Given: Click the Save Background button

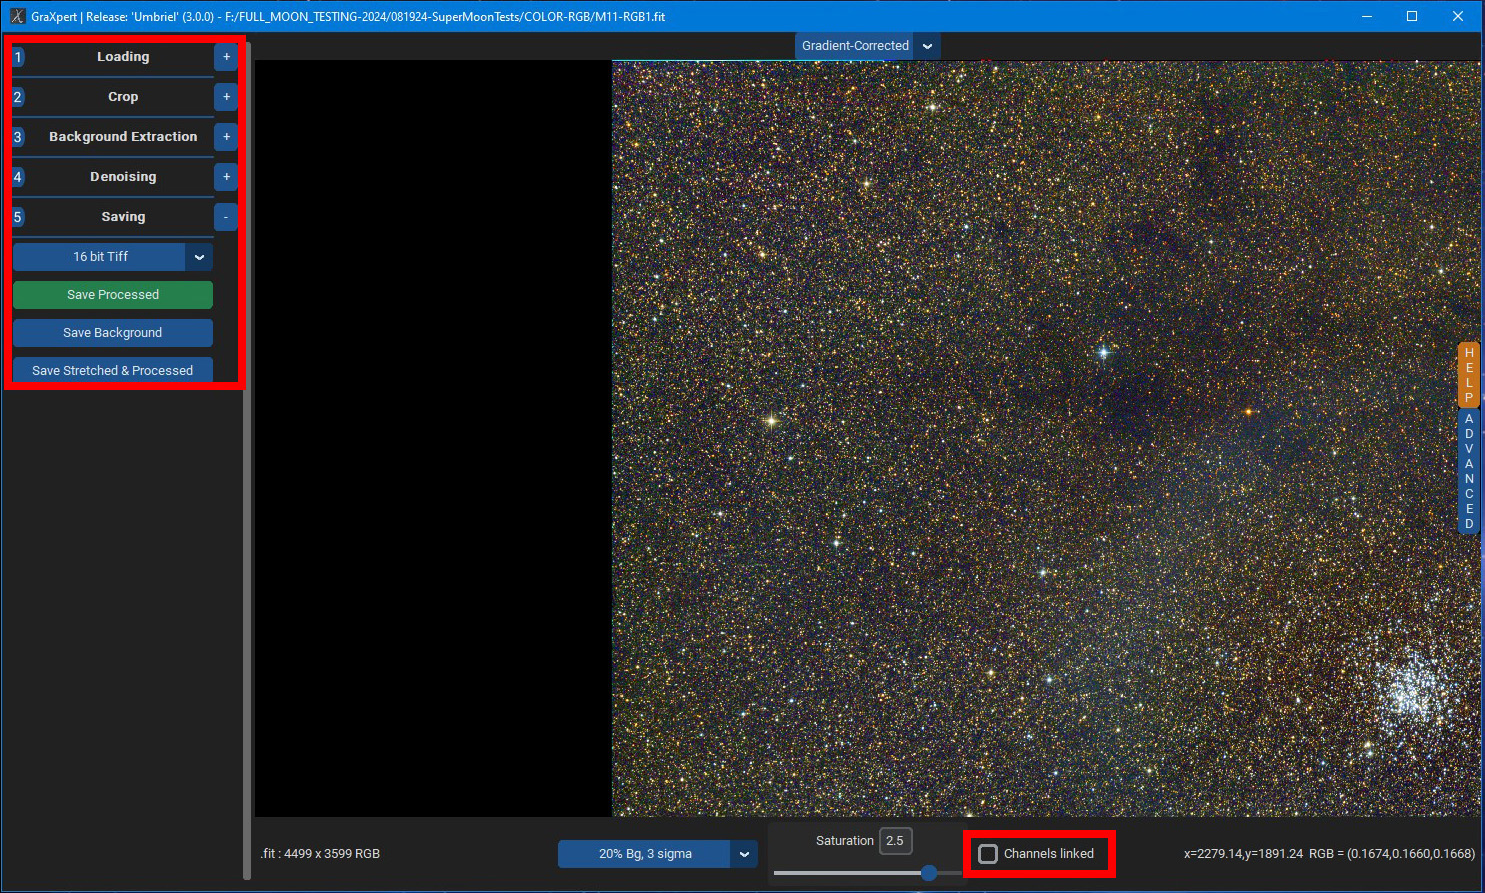Looking at the screenshot, I should point(113,333).
